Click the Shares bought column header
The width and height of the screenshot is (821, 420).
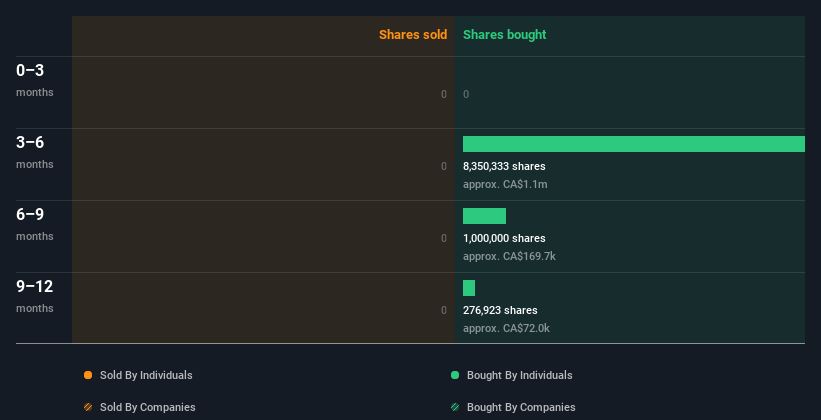pyautogui.click(x=504, y=35)
